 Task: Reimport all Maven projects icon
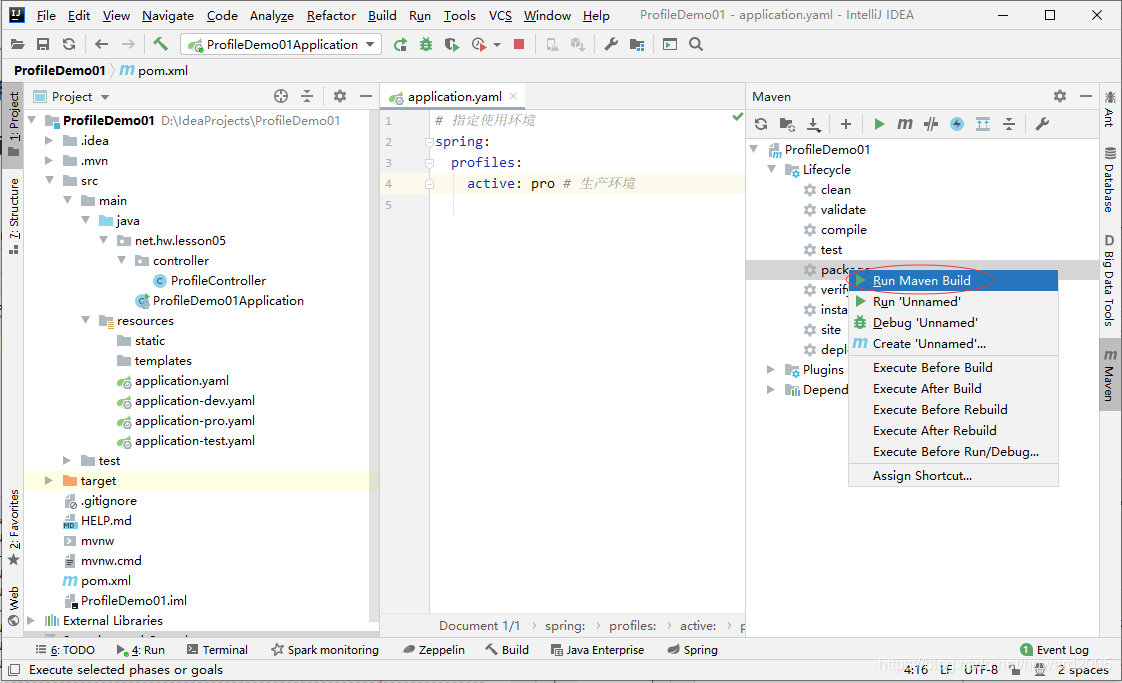pyautogui.click(x=761, y=124)
